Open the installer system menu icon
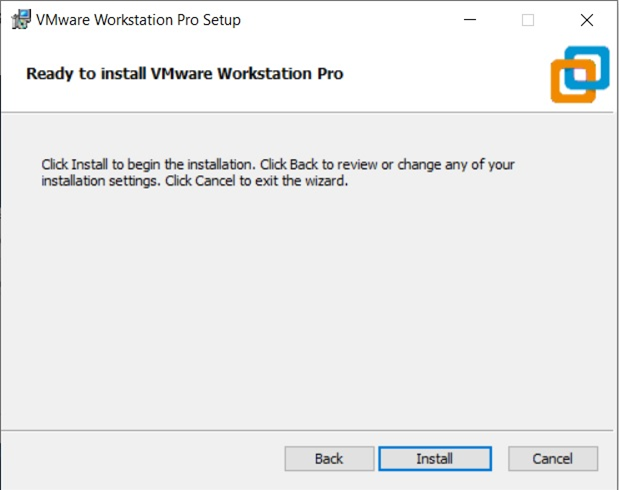Image resolution: width=621 pixels, height=494 pixels. (x=19, y=20)
